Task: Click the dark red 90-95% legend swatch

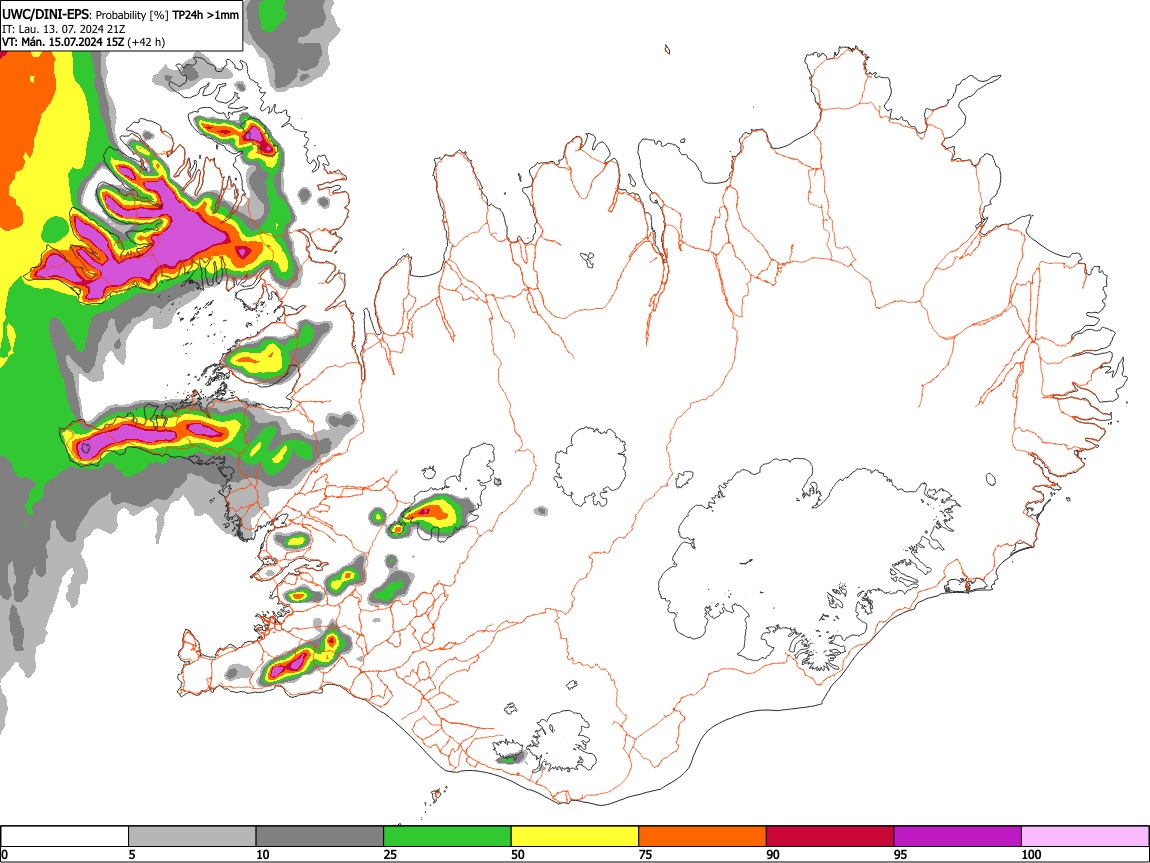Action: 830,837
